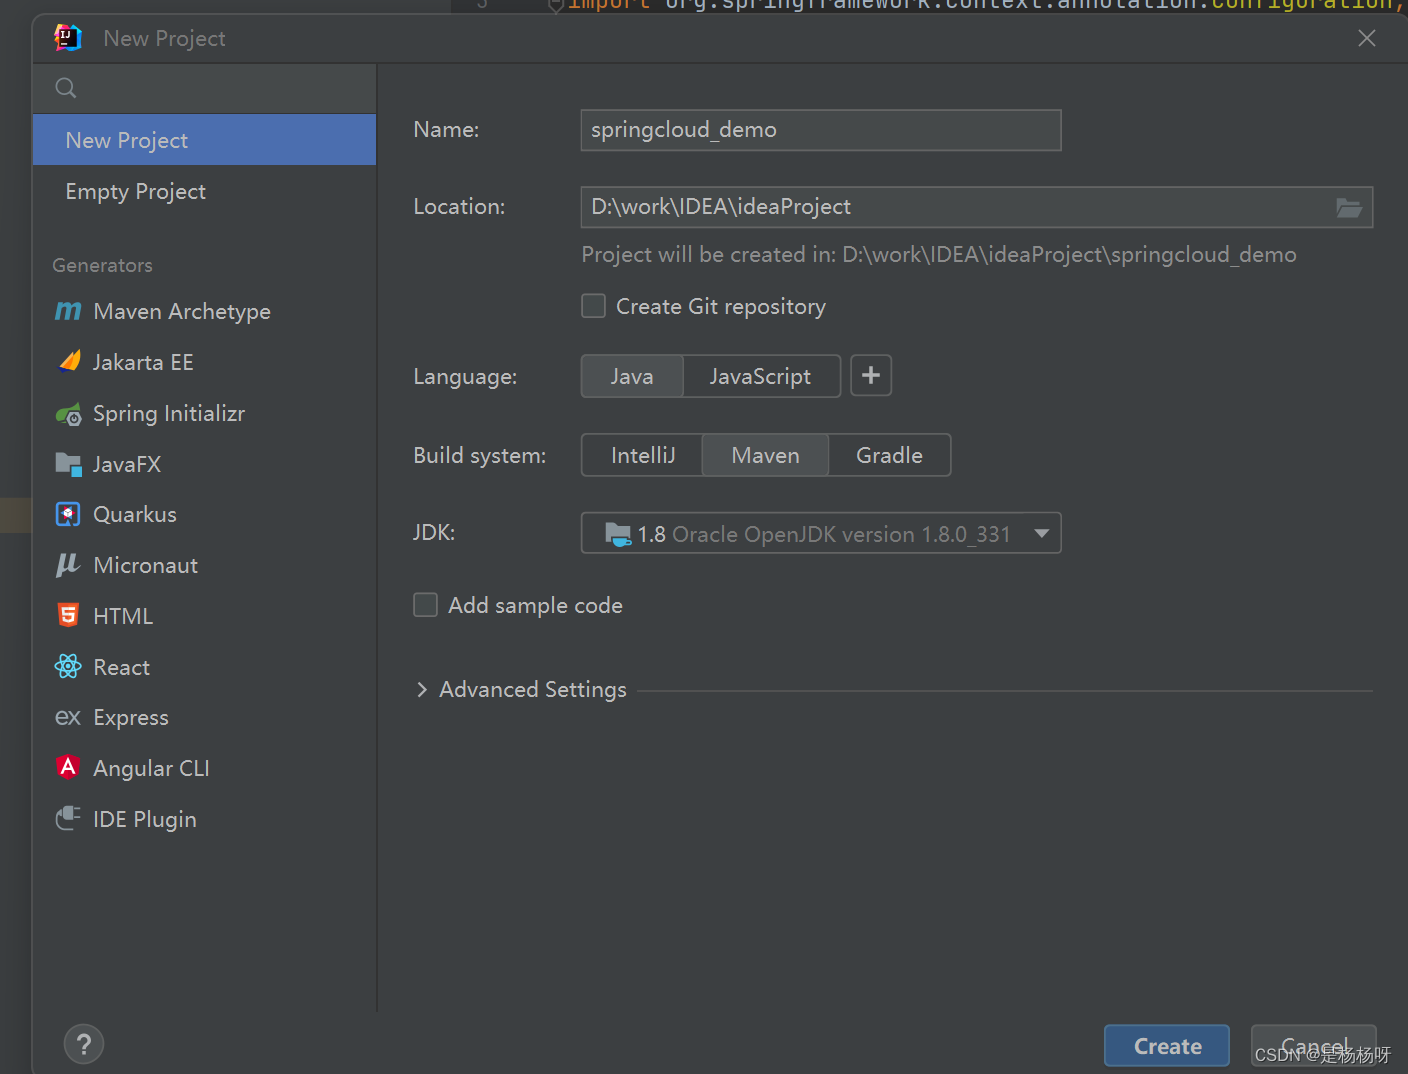
Task: Click the Spring Initializr leaf icon
Action: tap(68, 414)
